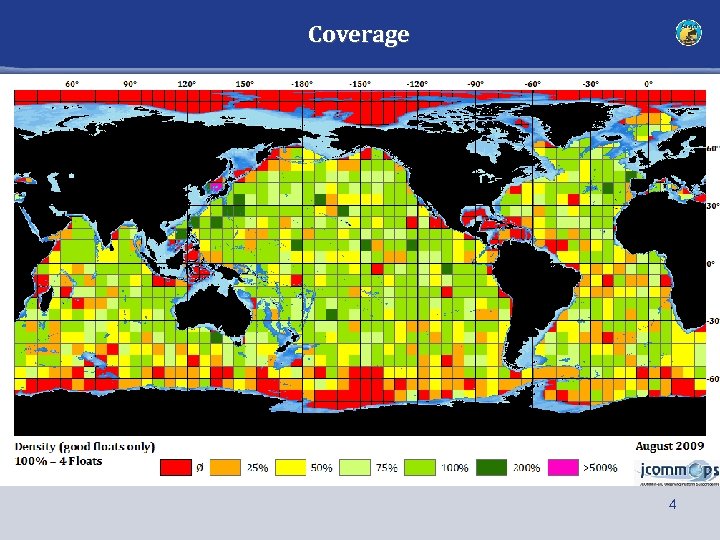Click the -90° longitude label
720x540 pixels.
(476, 84)
